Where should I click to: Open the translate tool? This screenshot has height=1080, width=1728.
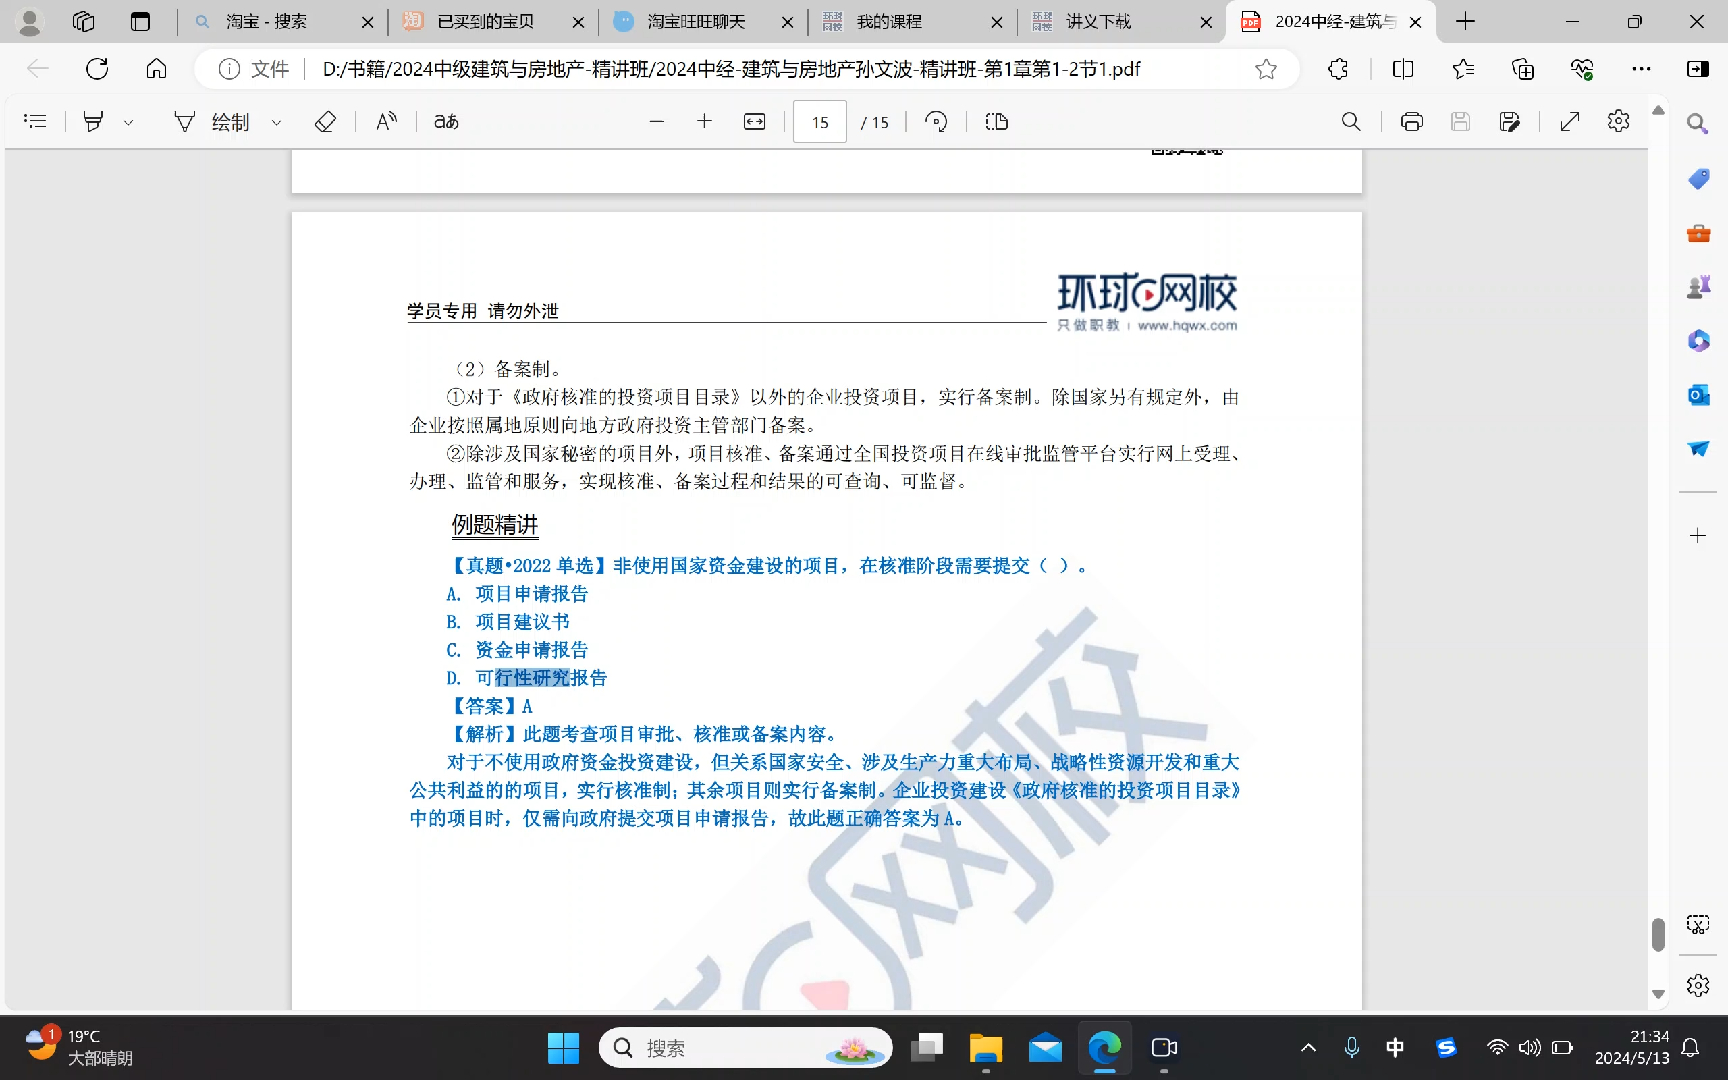point(446,122)
